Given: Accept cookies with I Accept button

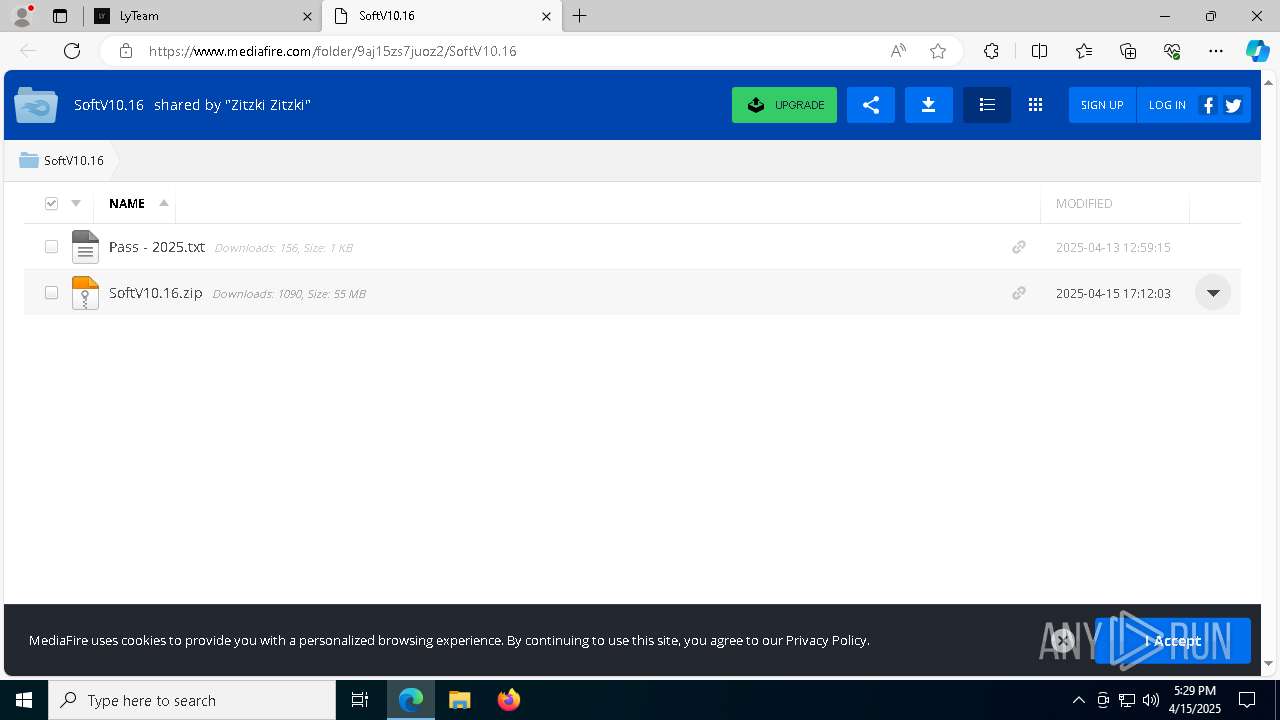Looking at the screenshot, I should pyautogui.click(x=1172, y=641).
